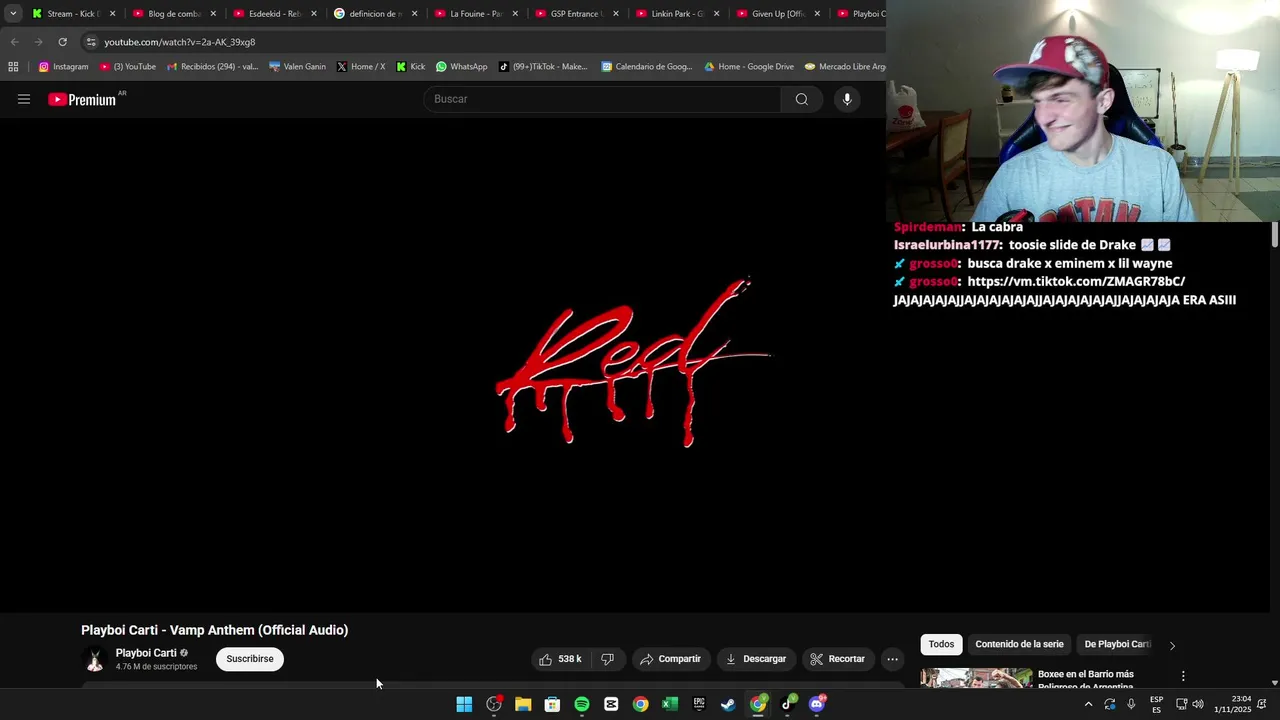This screenshot has height=720, width=1280.
Task: Open Home / X bookmark
Action: (360, 67)
